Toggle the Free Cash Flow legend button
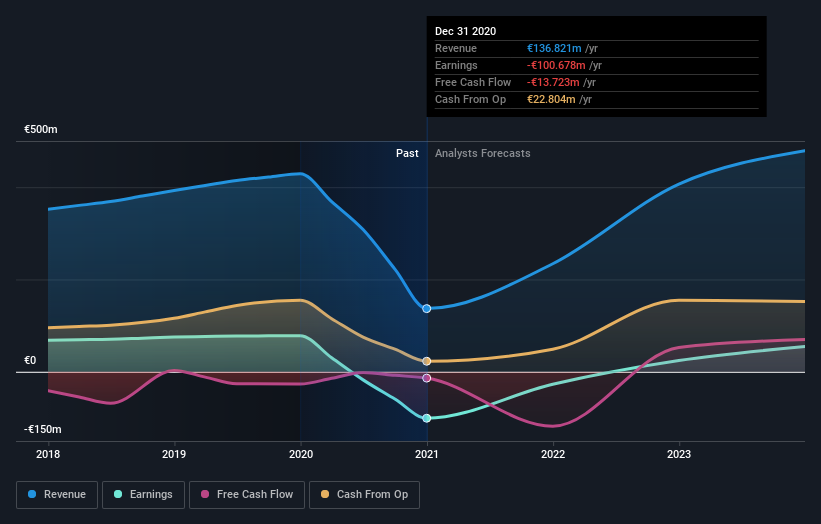Screen dimensions: 821x524 click(x=247, y=495)
